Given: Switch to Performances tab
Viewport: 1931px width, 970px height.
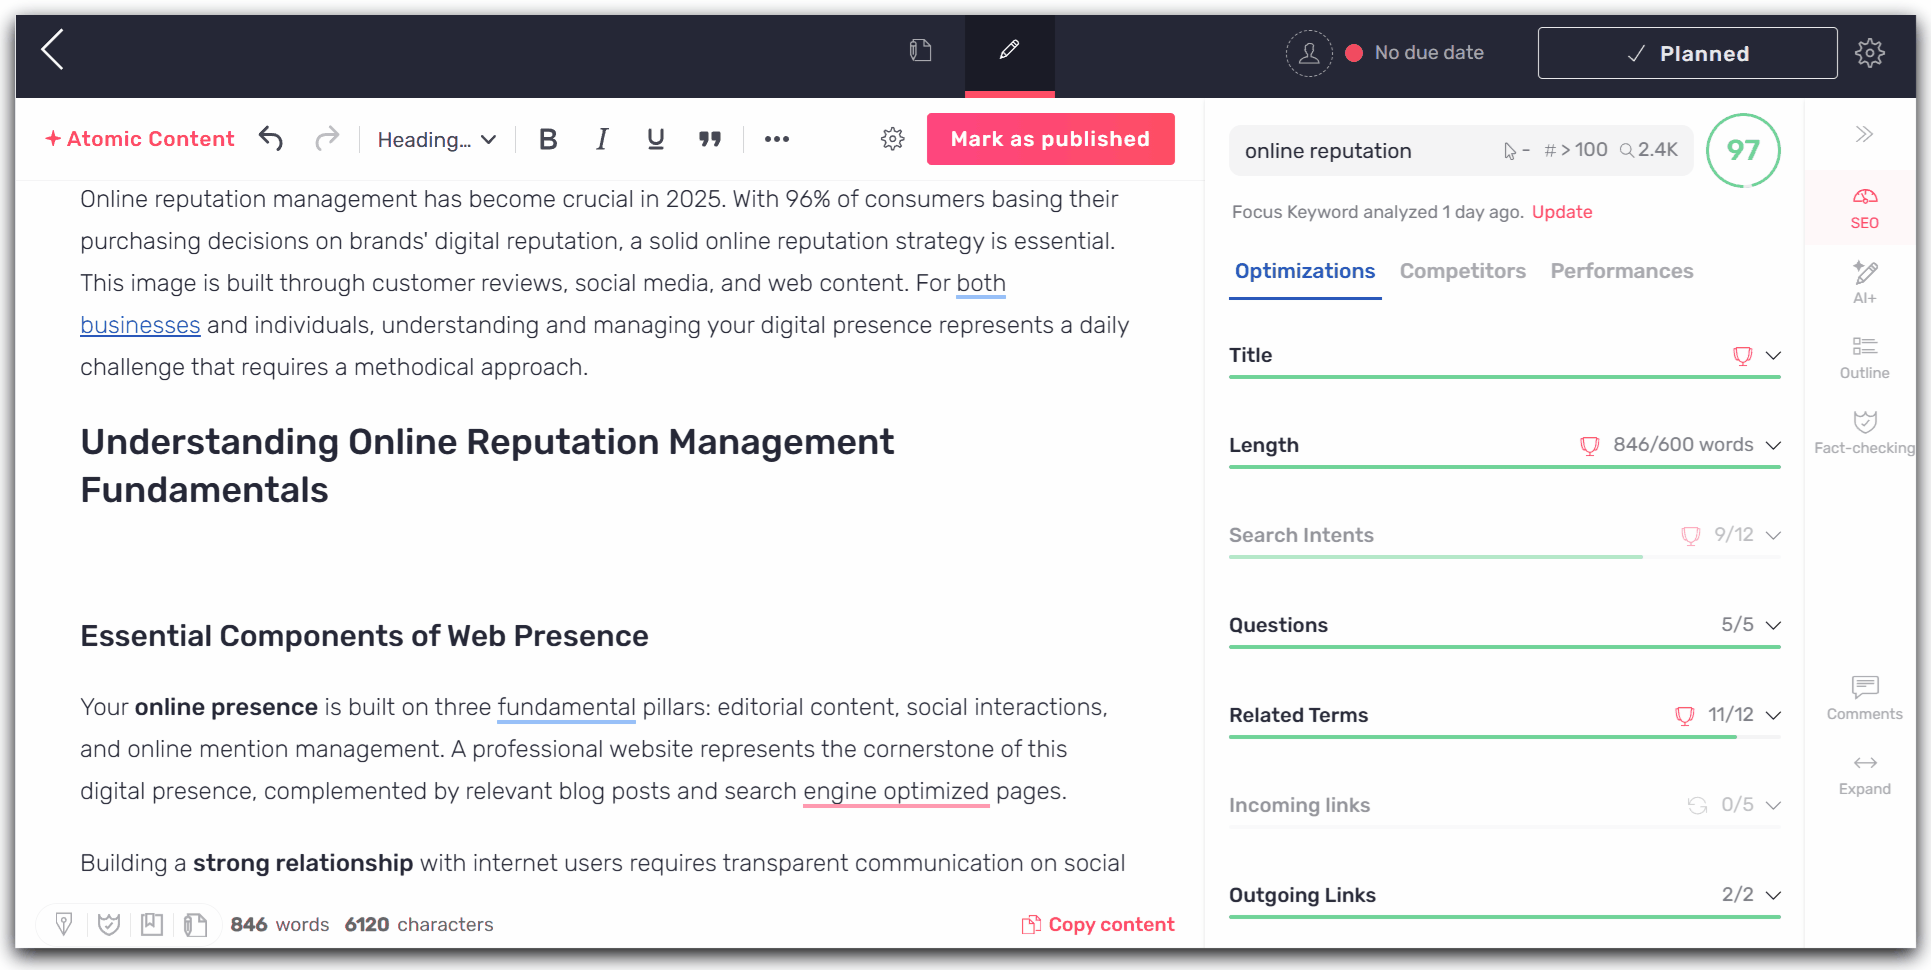Looking at the screenshot, I should (x=1622, y=271).
